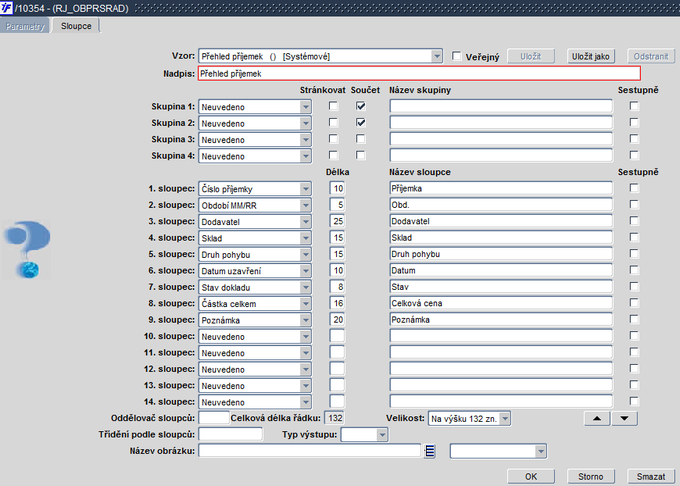Check Sestupně for 6. sloupec Datum

click(634, 270)
